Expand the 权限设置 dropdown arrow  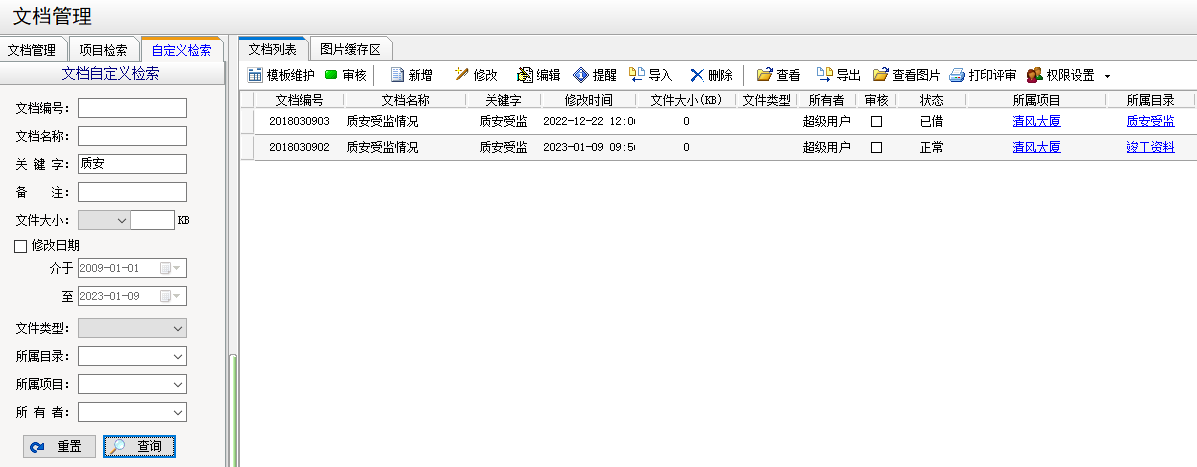(x=1107, y=76)
